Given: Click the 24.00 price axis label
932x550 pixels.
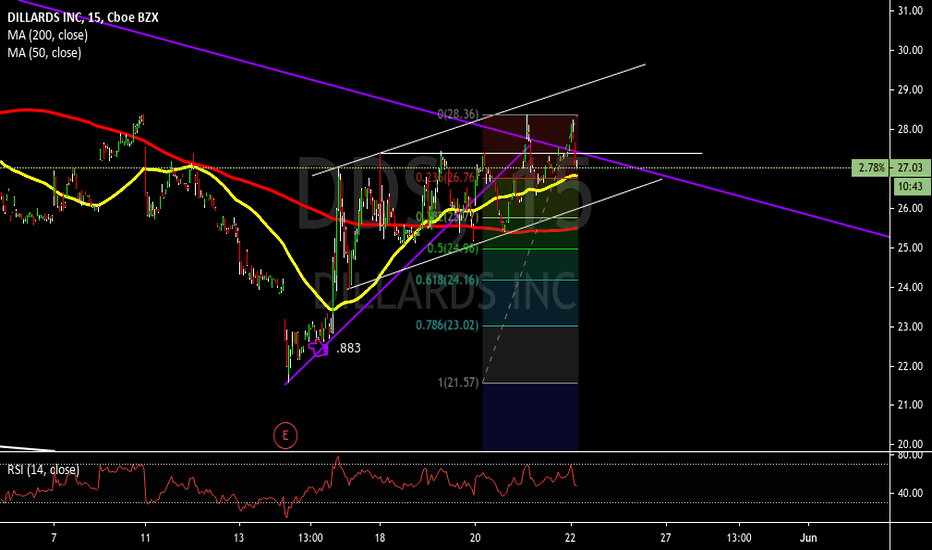Looking at the screenshot, I should 910,287.
